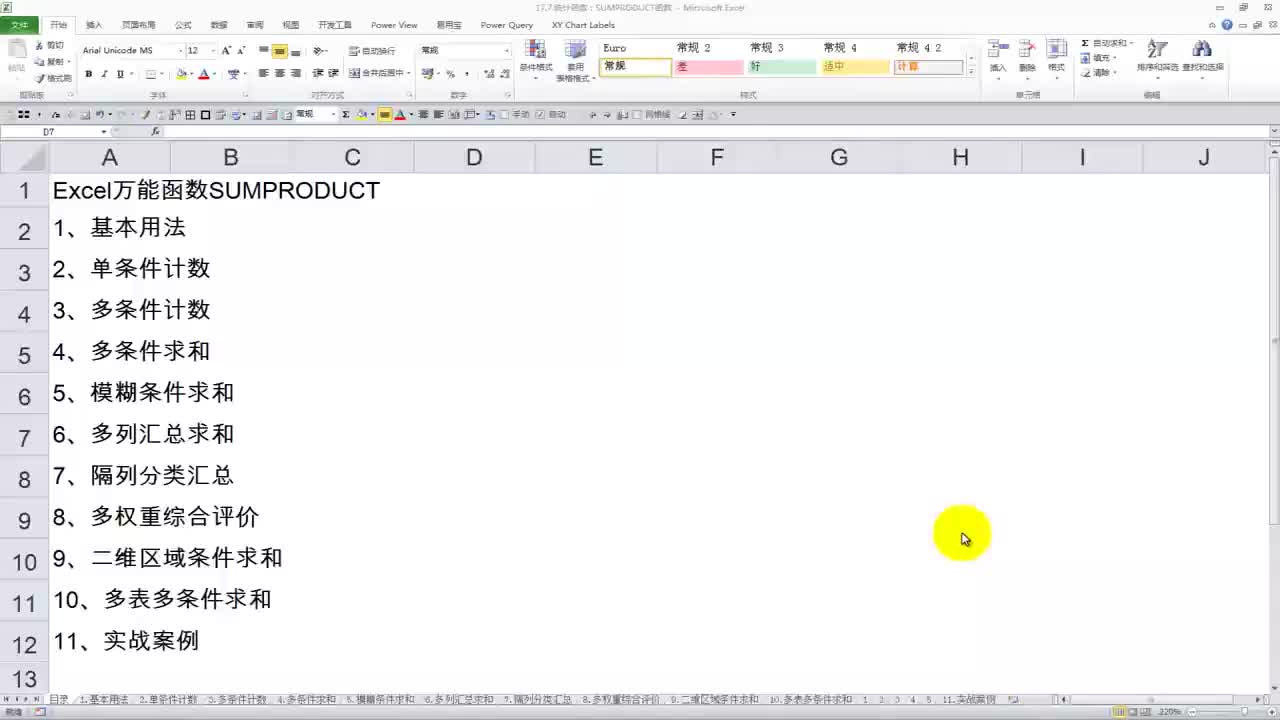Viewport: 1280px width, 720px height.
Task: Click cell text 9、二维区域条件求和
Action: [167, 558]
